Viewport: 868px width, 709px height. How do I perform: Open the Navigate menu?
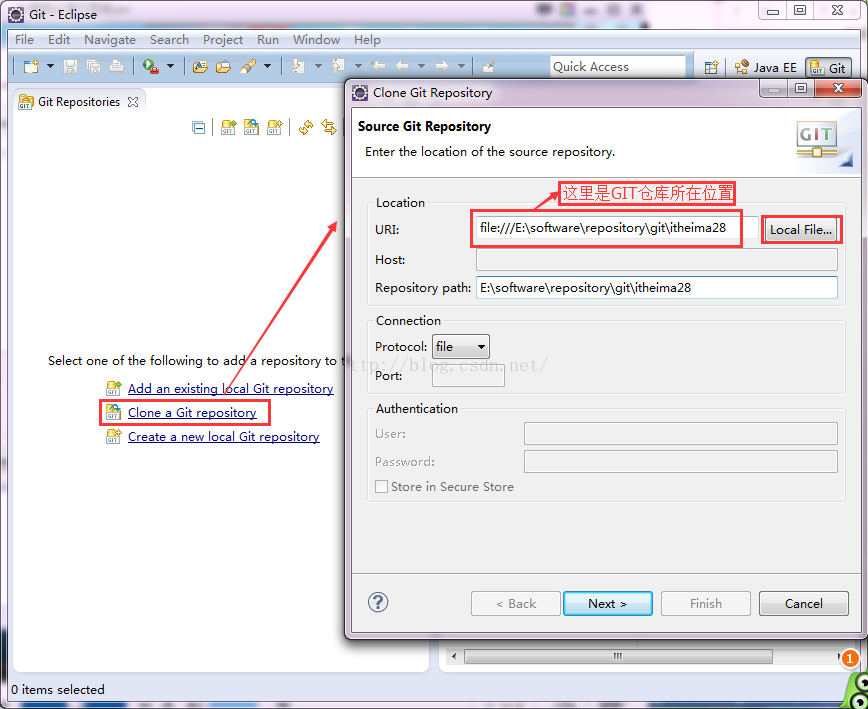pyautogui.click(x=110, y=40)
